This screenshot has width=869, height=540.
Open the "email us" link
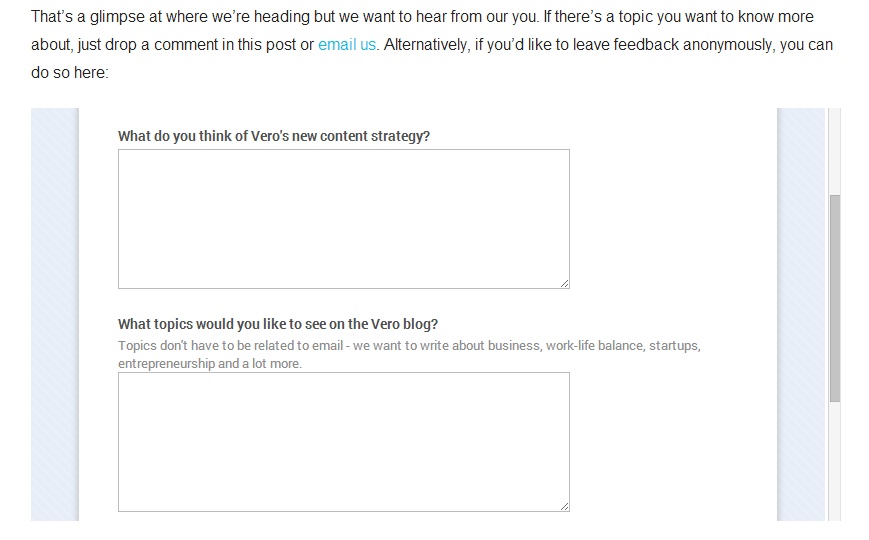click(347, 45)
